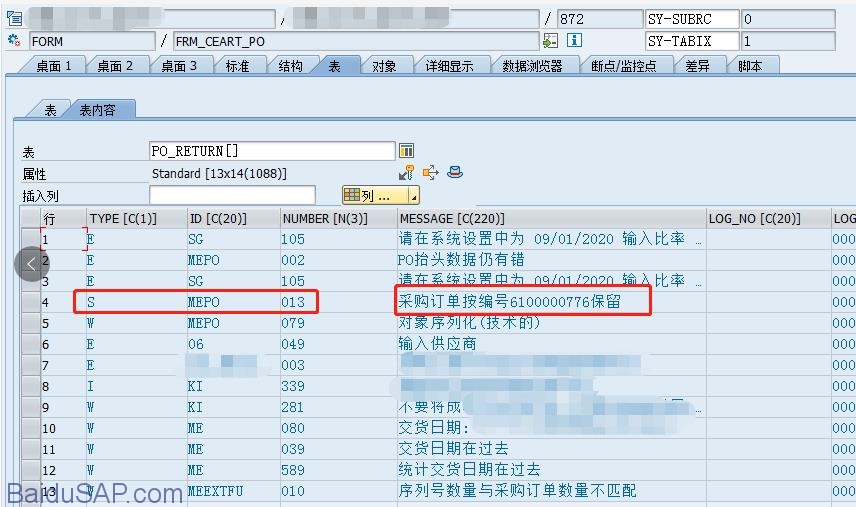Click the table display icon beside PO_RETURN[] field

click(x=407, y=151)
